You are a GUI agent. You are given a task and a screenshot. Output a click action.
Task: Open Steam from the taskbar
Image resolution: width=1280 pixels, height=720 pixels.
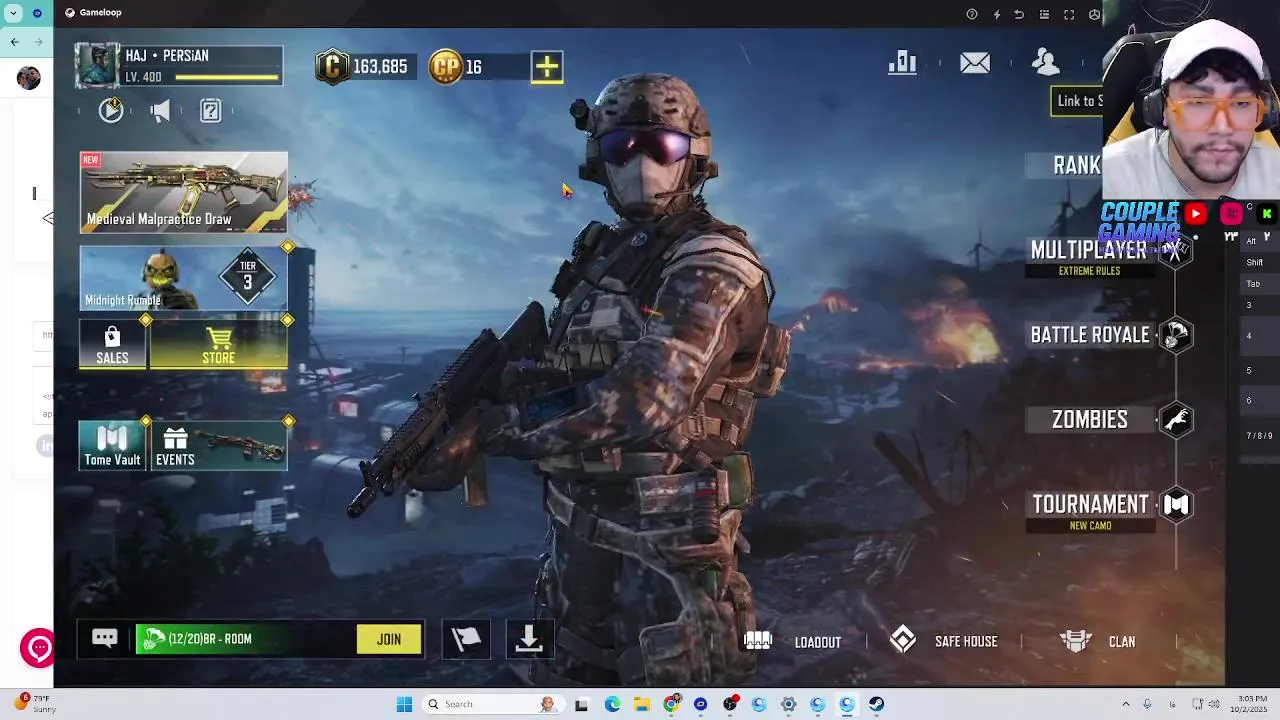click(x=876, y=704)
